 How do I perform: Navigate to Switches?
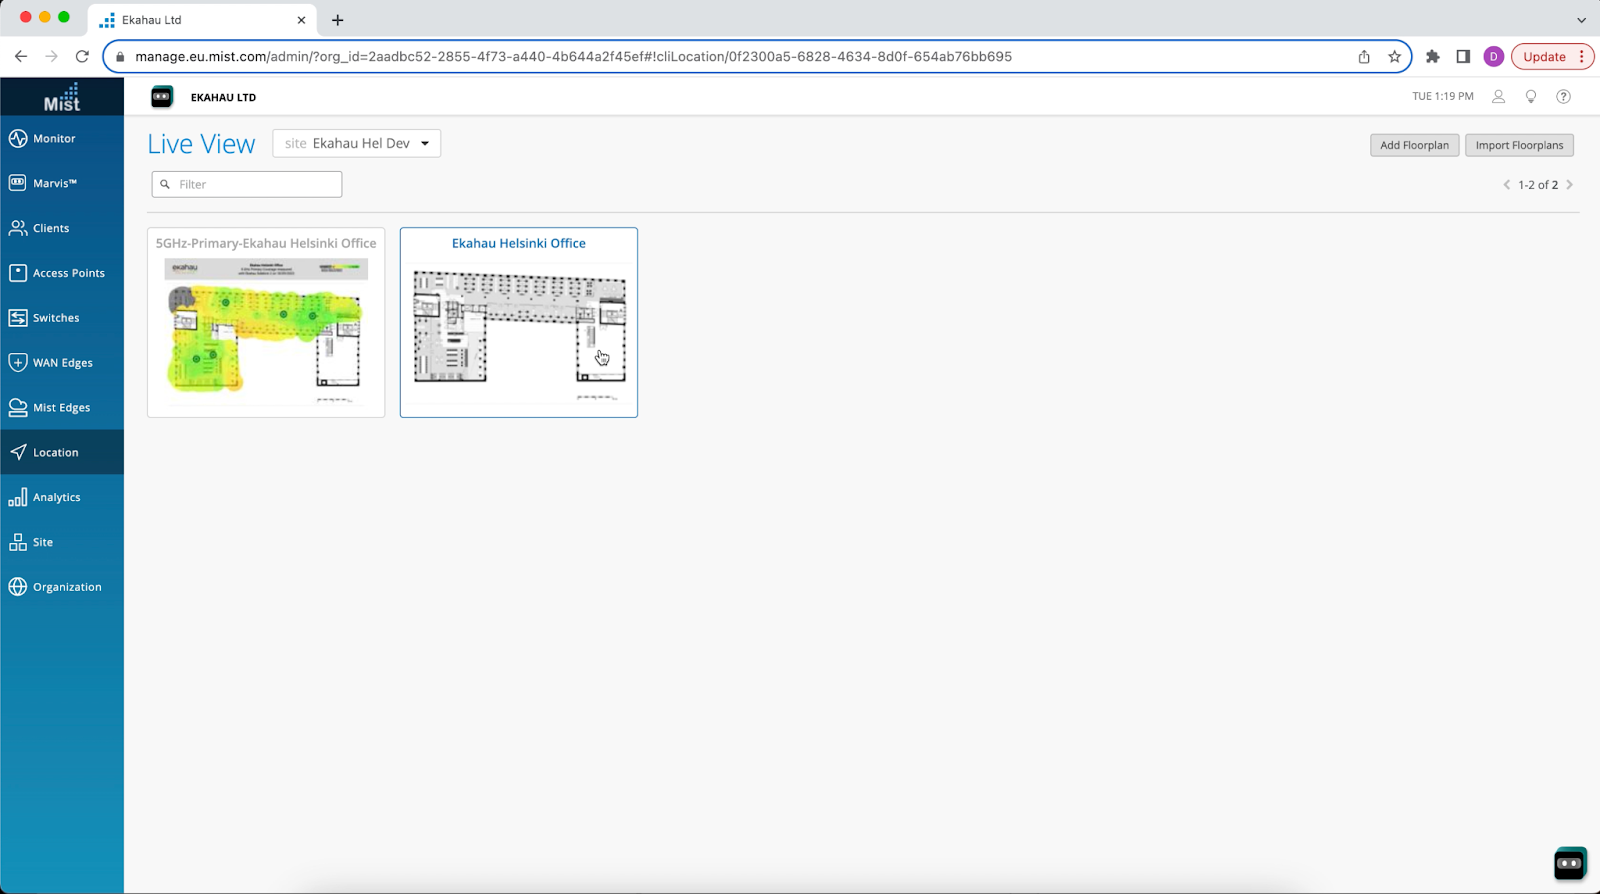[x=62, y=318]
